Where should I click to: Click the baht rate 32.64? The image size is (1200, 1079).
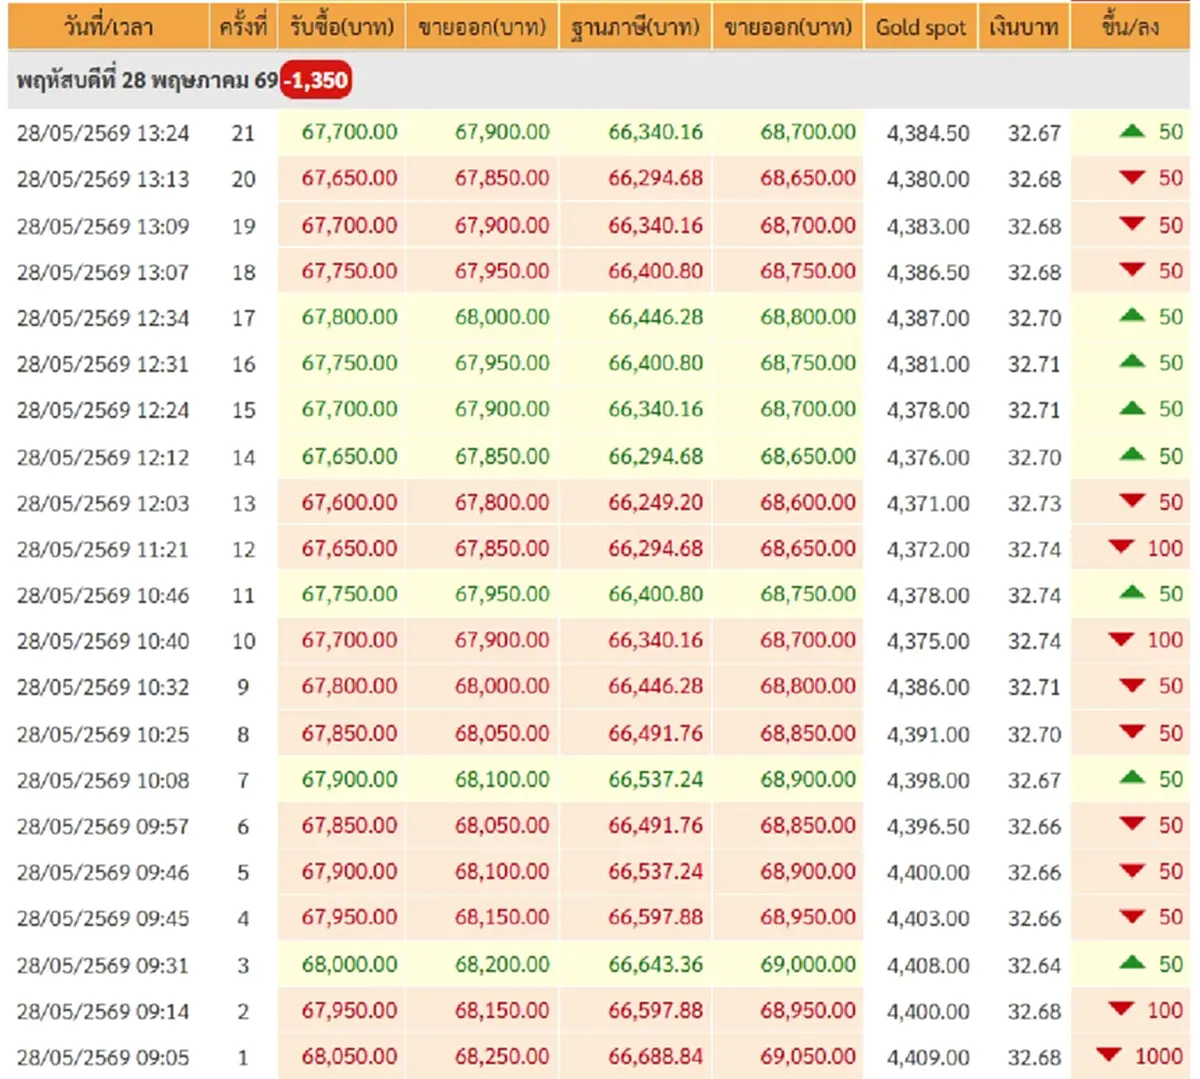1034,965
